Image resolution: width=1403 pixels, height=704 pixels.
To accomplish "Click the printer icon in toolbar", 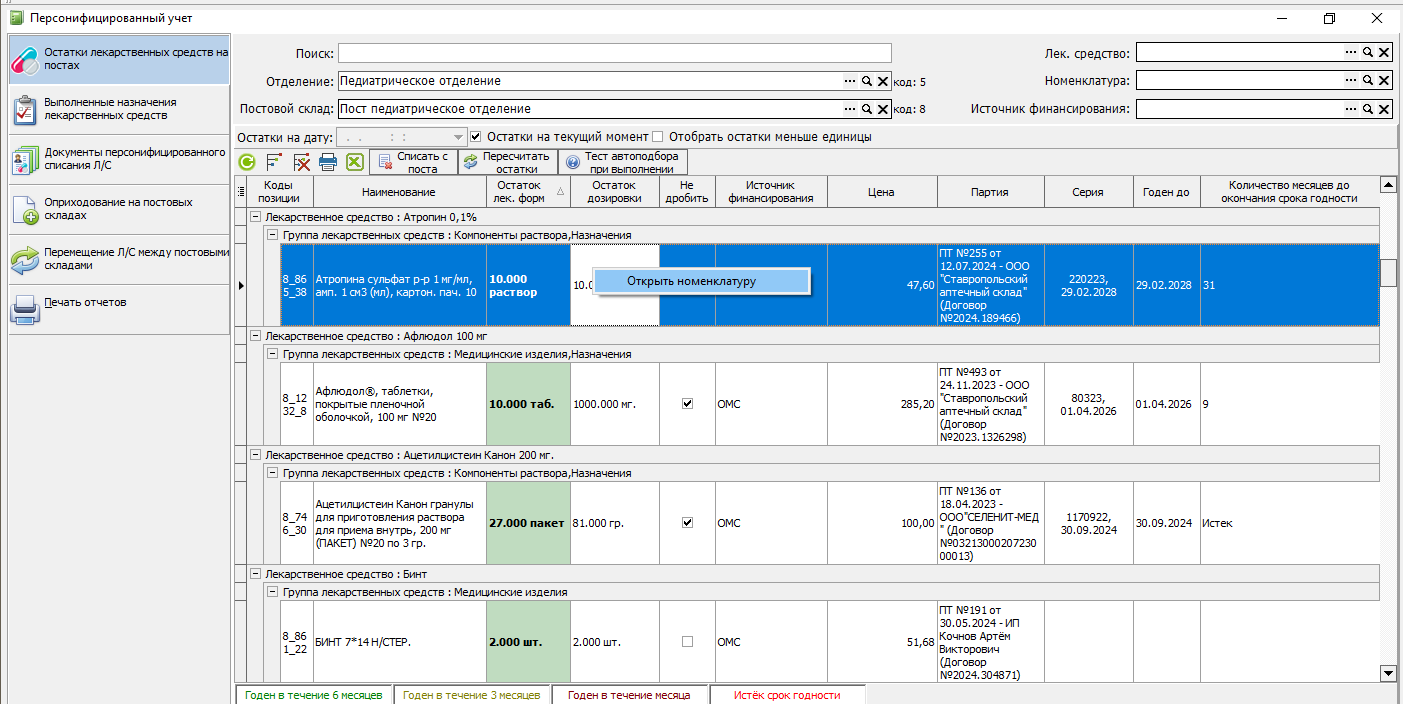I will [x=328, y=162].
